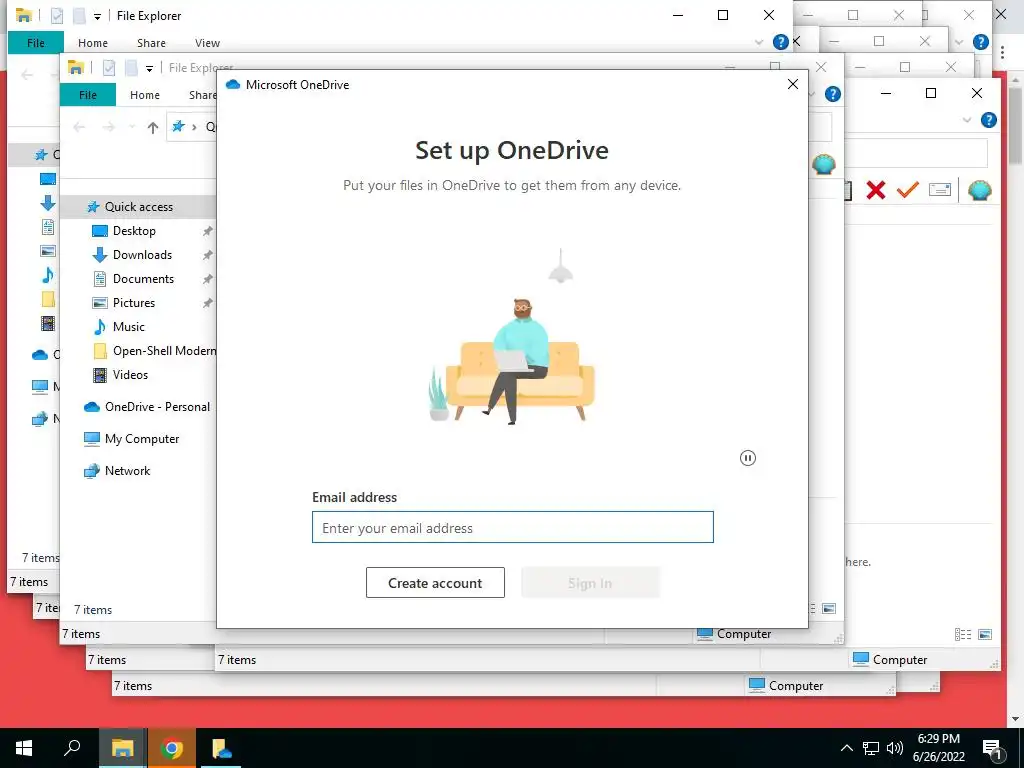The image size is (1024, 768).
Task: Select Quick access in navigation tree
Action: point(138,206)
